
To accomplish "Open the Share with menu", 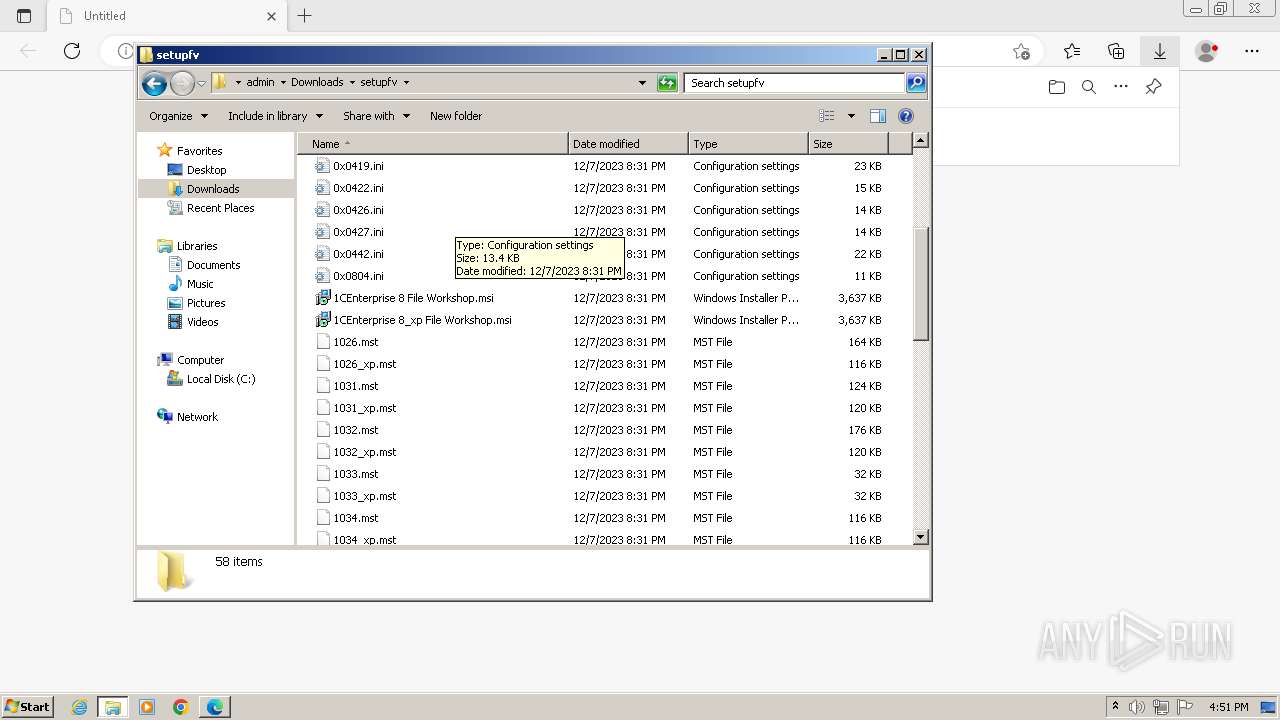I will coord(376,116).
